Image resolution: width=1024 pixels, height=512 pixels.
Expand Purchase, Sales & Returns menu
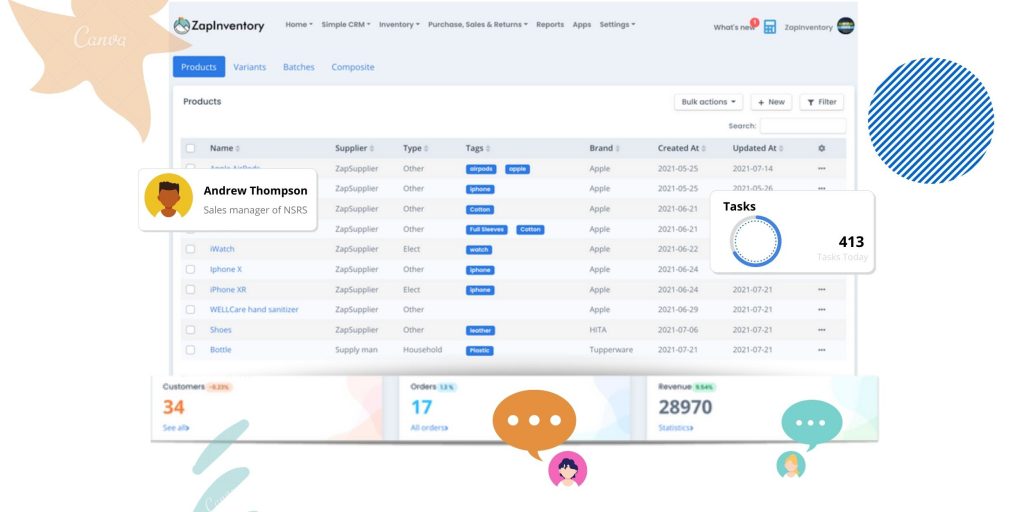click(477, 25)
